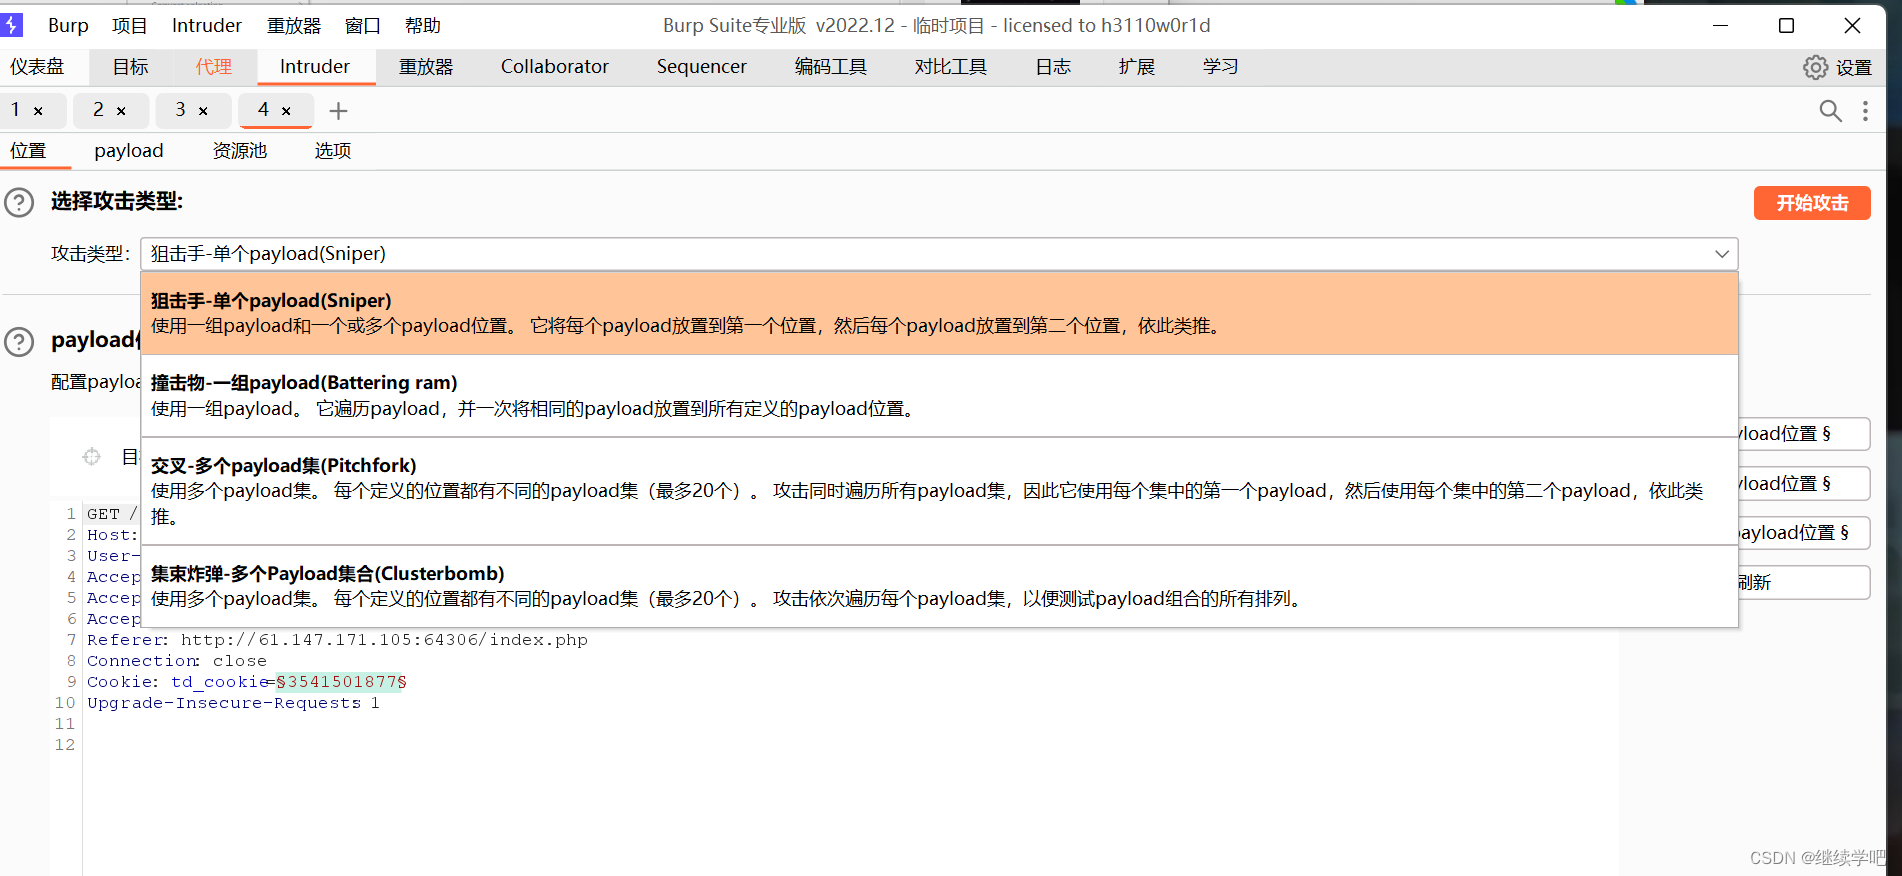Close Intruder tab 2 with its x

pos(121,111)
